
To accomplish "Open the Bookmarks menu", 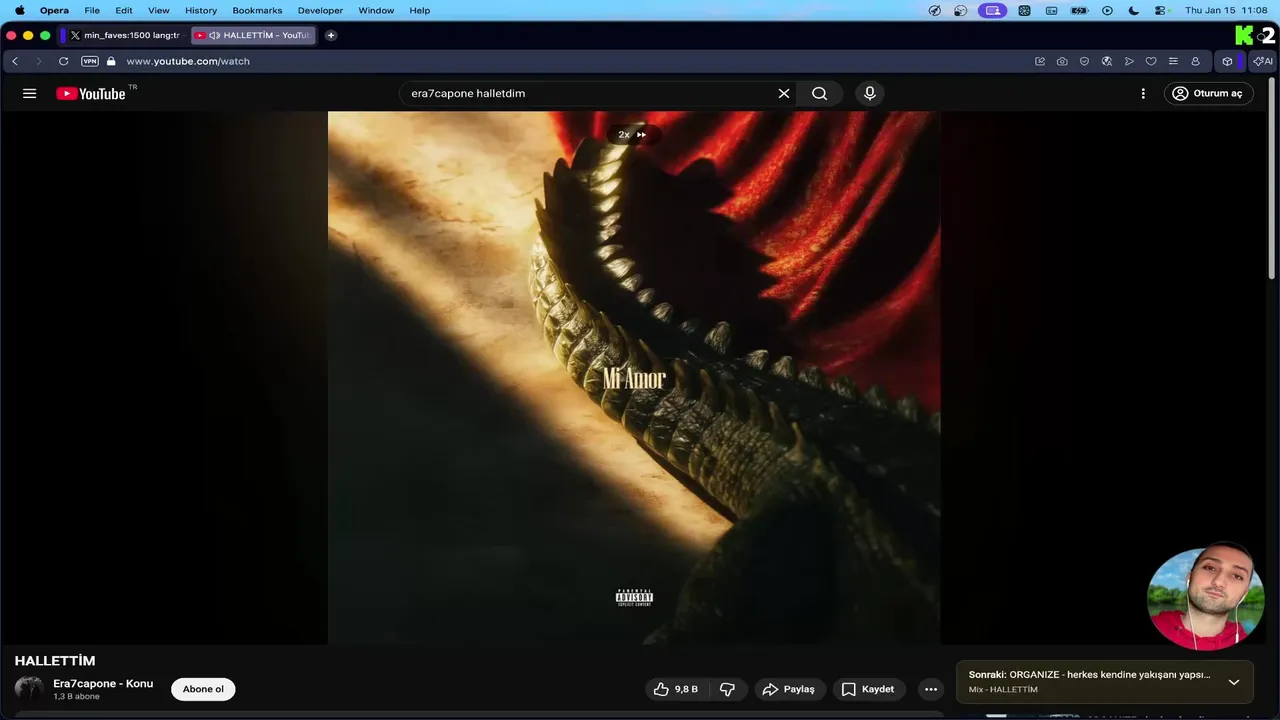I will 257,10.
